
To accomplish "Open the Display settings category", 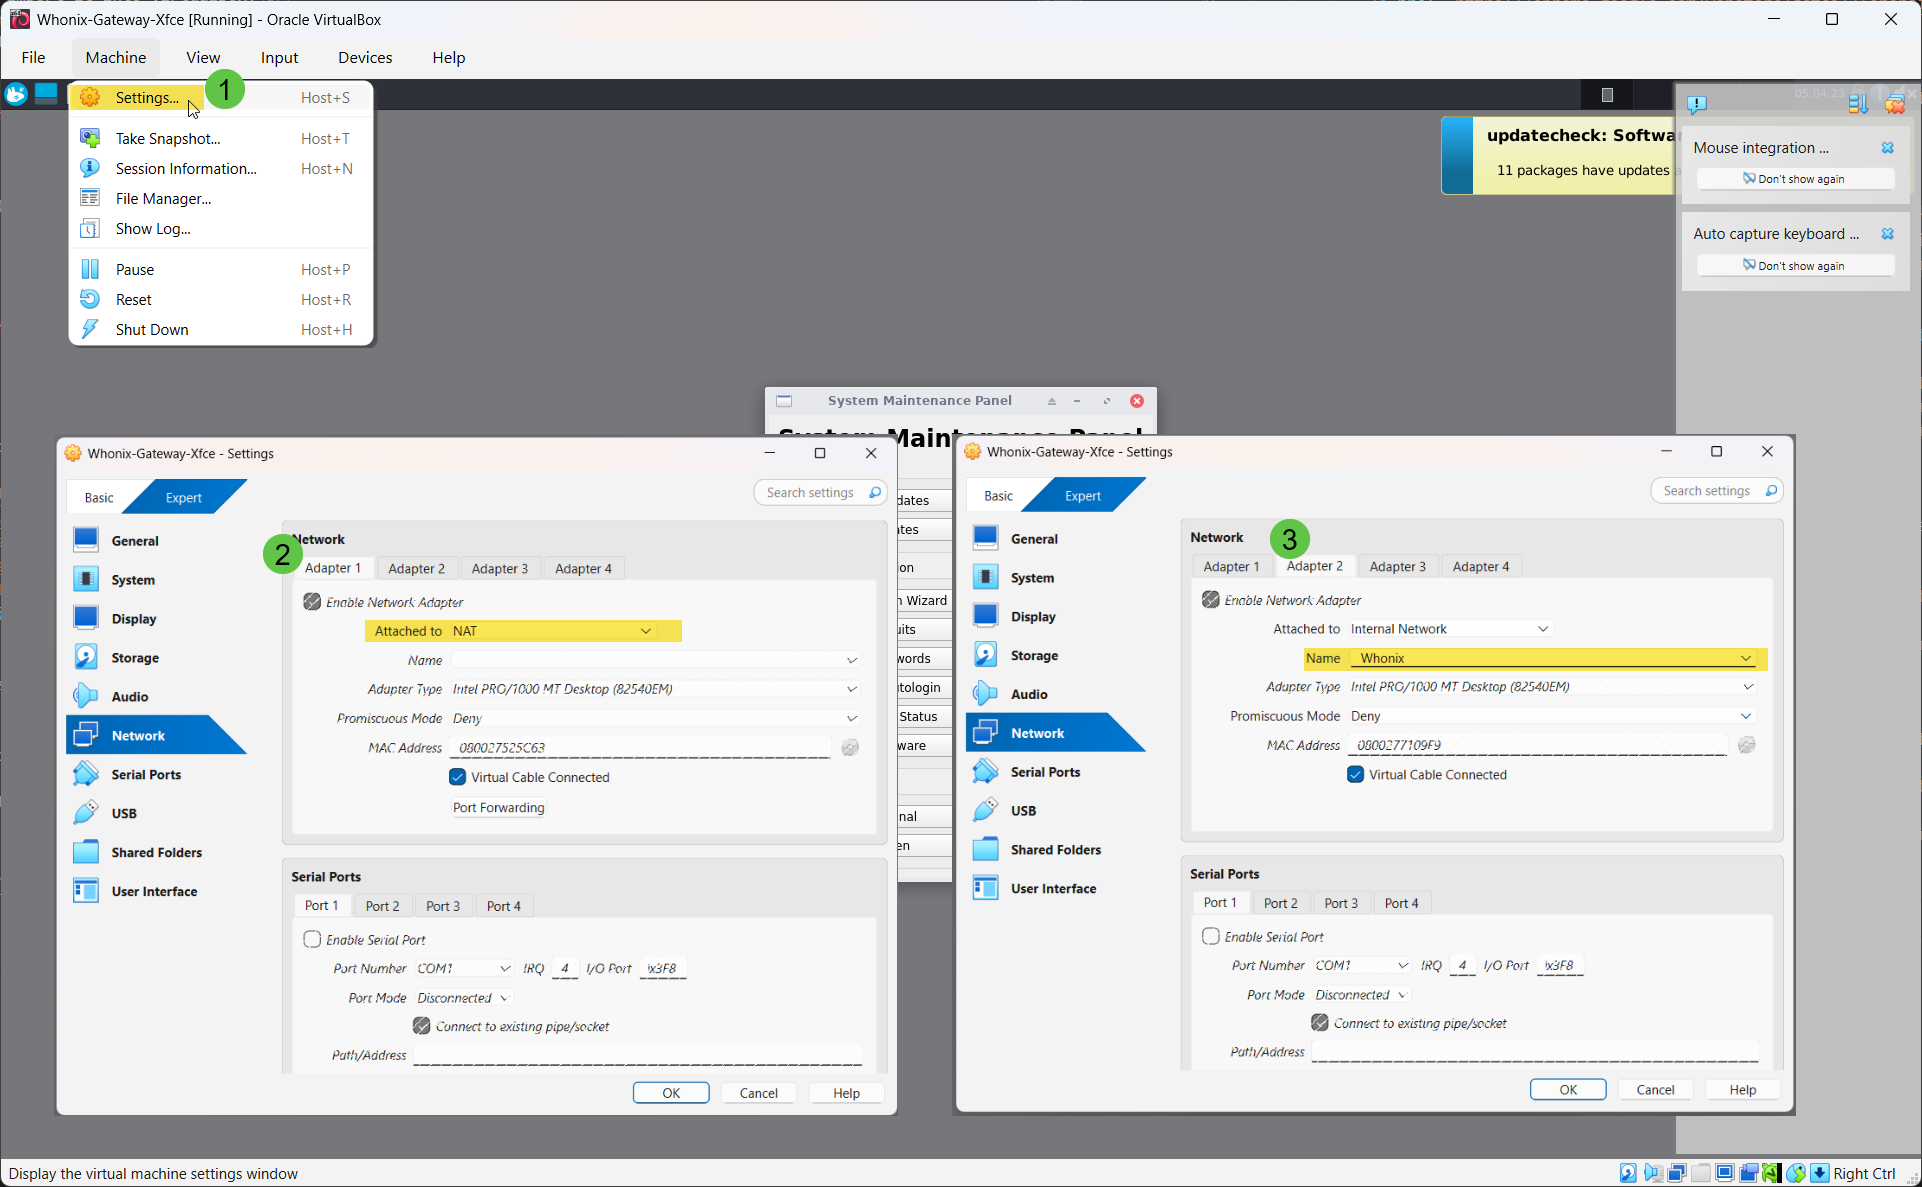I will click(86, 618).
